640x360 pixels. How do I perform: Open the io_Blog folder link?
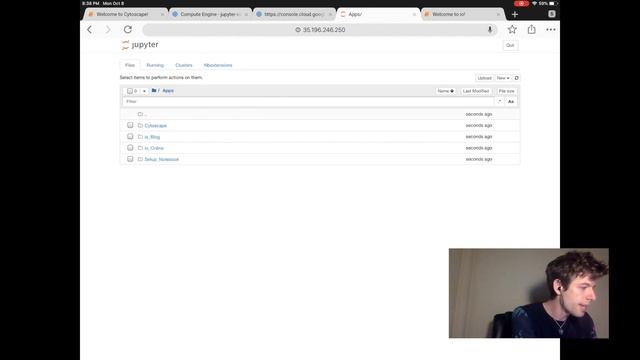(x=152, y=137)
